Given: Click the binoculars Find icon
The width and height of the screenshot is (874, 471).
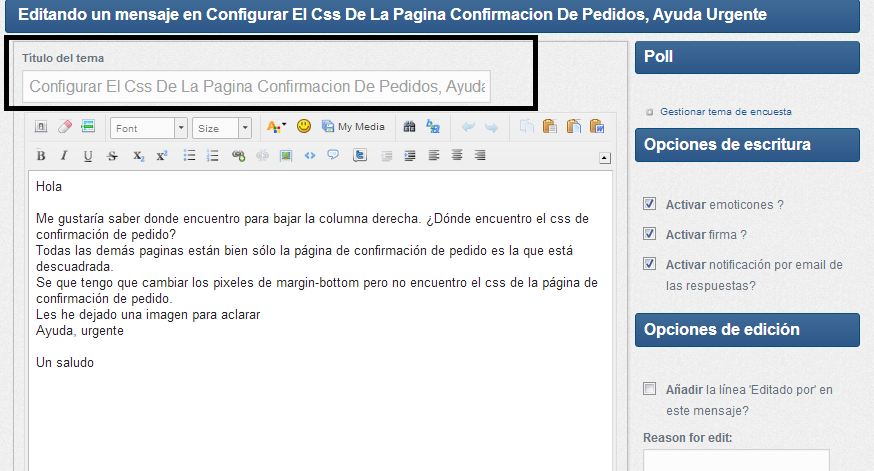Looking at the screenshot, I should click(x=409, y=127).
